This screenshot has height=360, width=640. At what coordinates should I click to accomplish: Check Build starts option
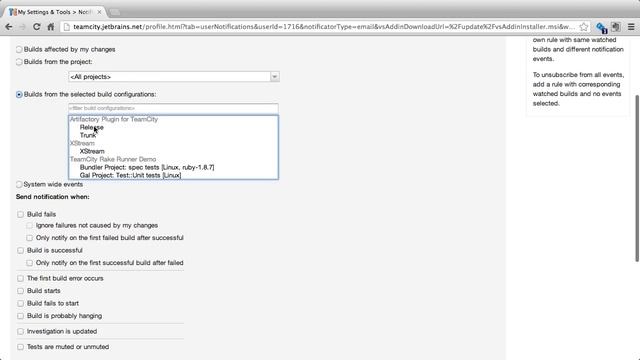coord(20,291)
